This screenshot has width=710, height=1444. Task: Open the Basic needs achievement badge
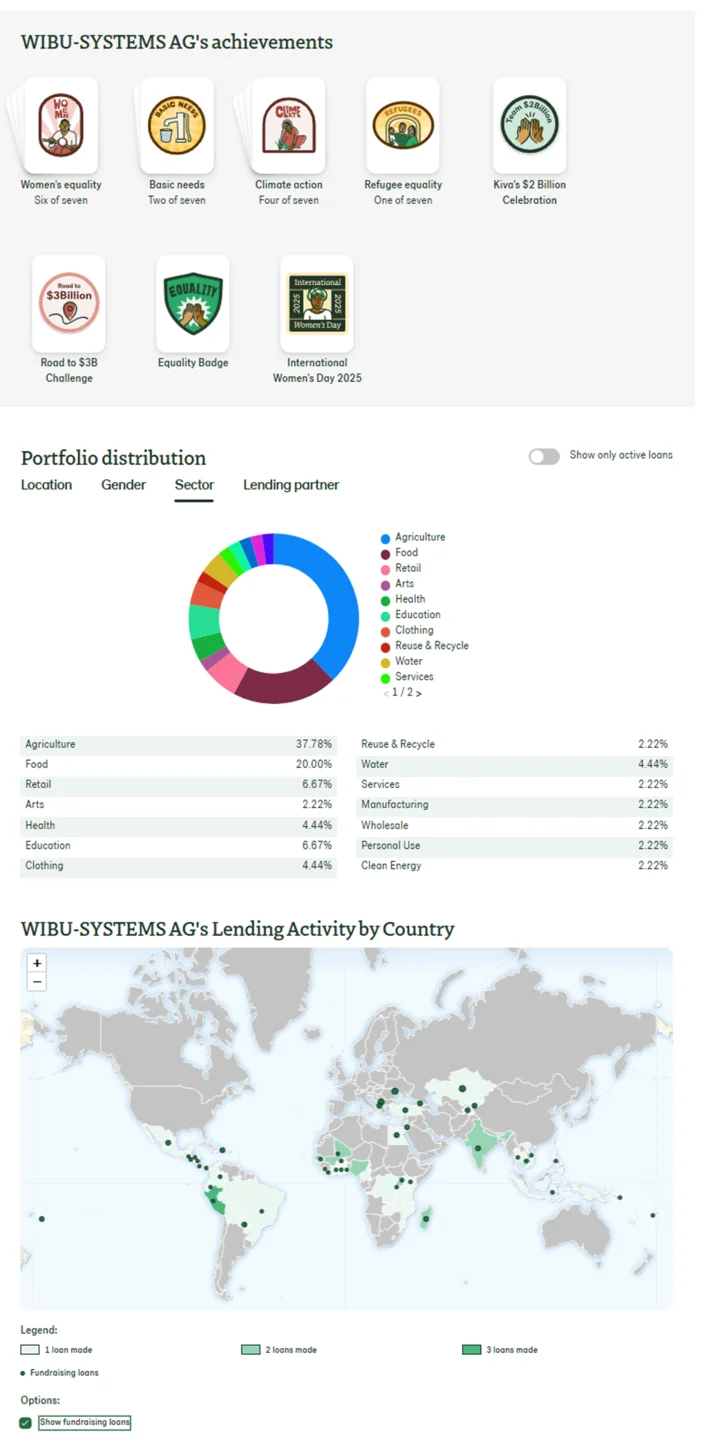click(x=177, y=125)
